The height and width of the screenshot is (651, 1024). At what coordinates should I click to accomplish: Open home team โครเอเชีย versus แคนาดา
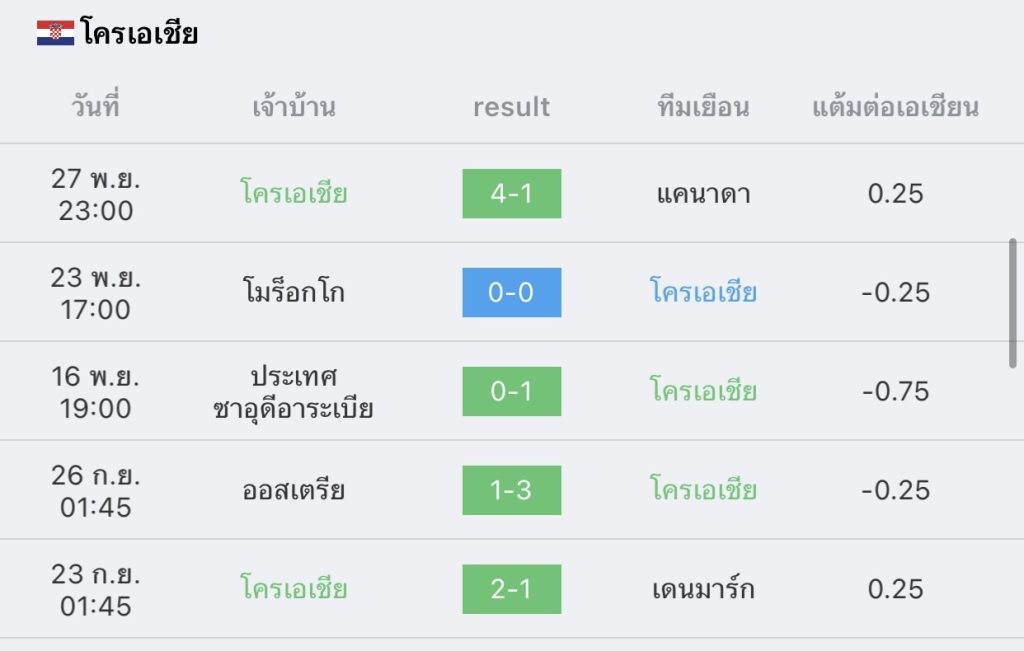click(293, 192)
